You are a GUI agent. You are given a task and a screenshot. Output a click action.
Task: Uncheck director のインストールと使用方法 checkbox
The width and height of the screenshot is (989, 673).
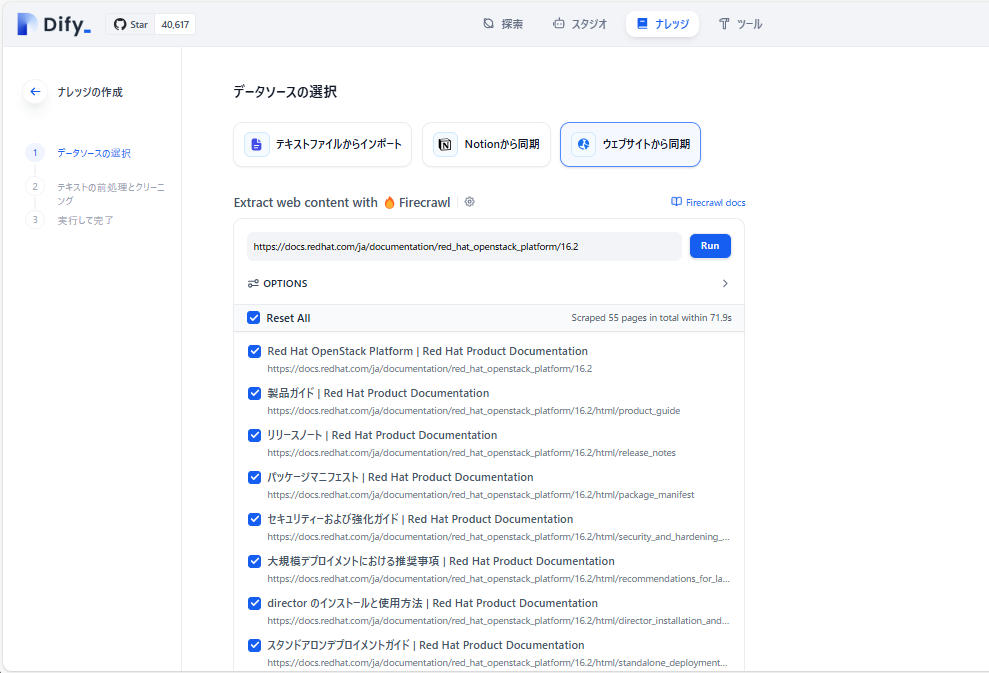pos(255,604)
